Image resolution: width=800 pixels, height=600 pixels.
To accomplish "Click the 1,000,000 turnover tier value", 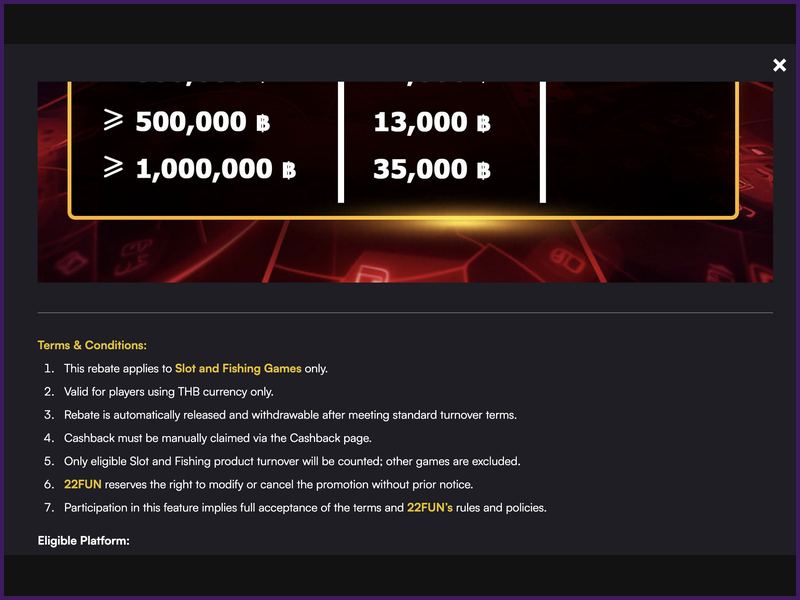I will click(x=203, y=169).
